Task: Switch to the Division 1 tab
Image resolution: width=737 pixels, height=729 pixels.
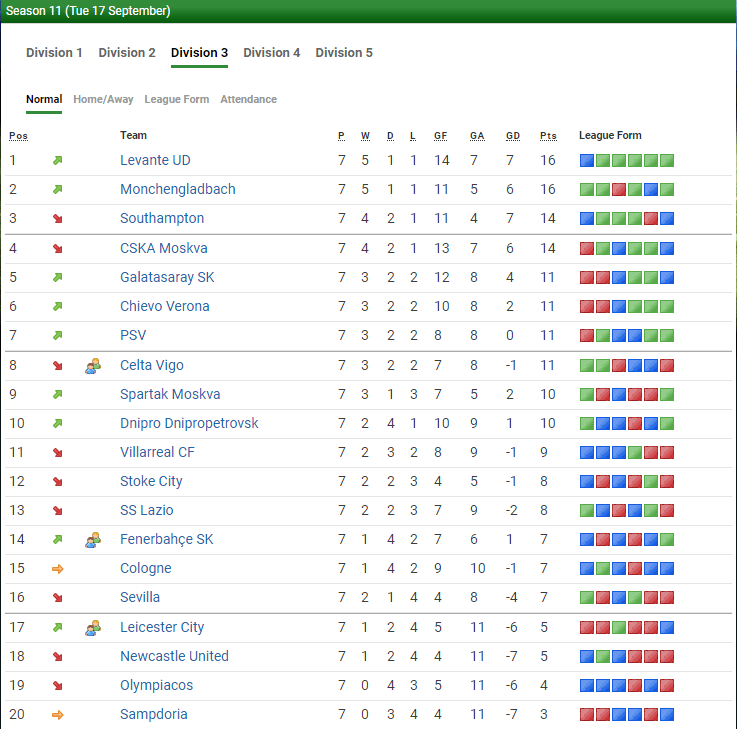Action: point(54,53)
